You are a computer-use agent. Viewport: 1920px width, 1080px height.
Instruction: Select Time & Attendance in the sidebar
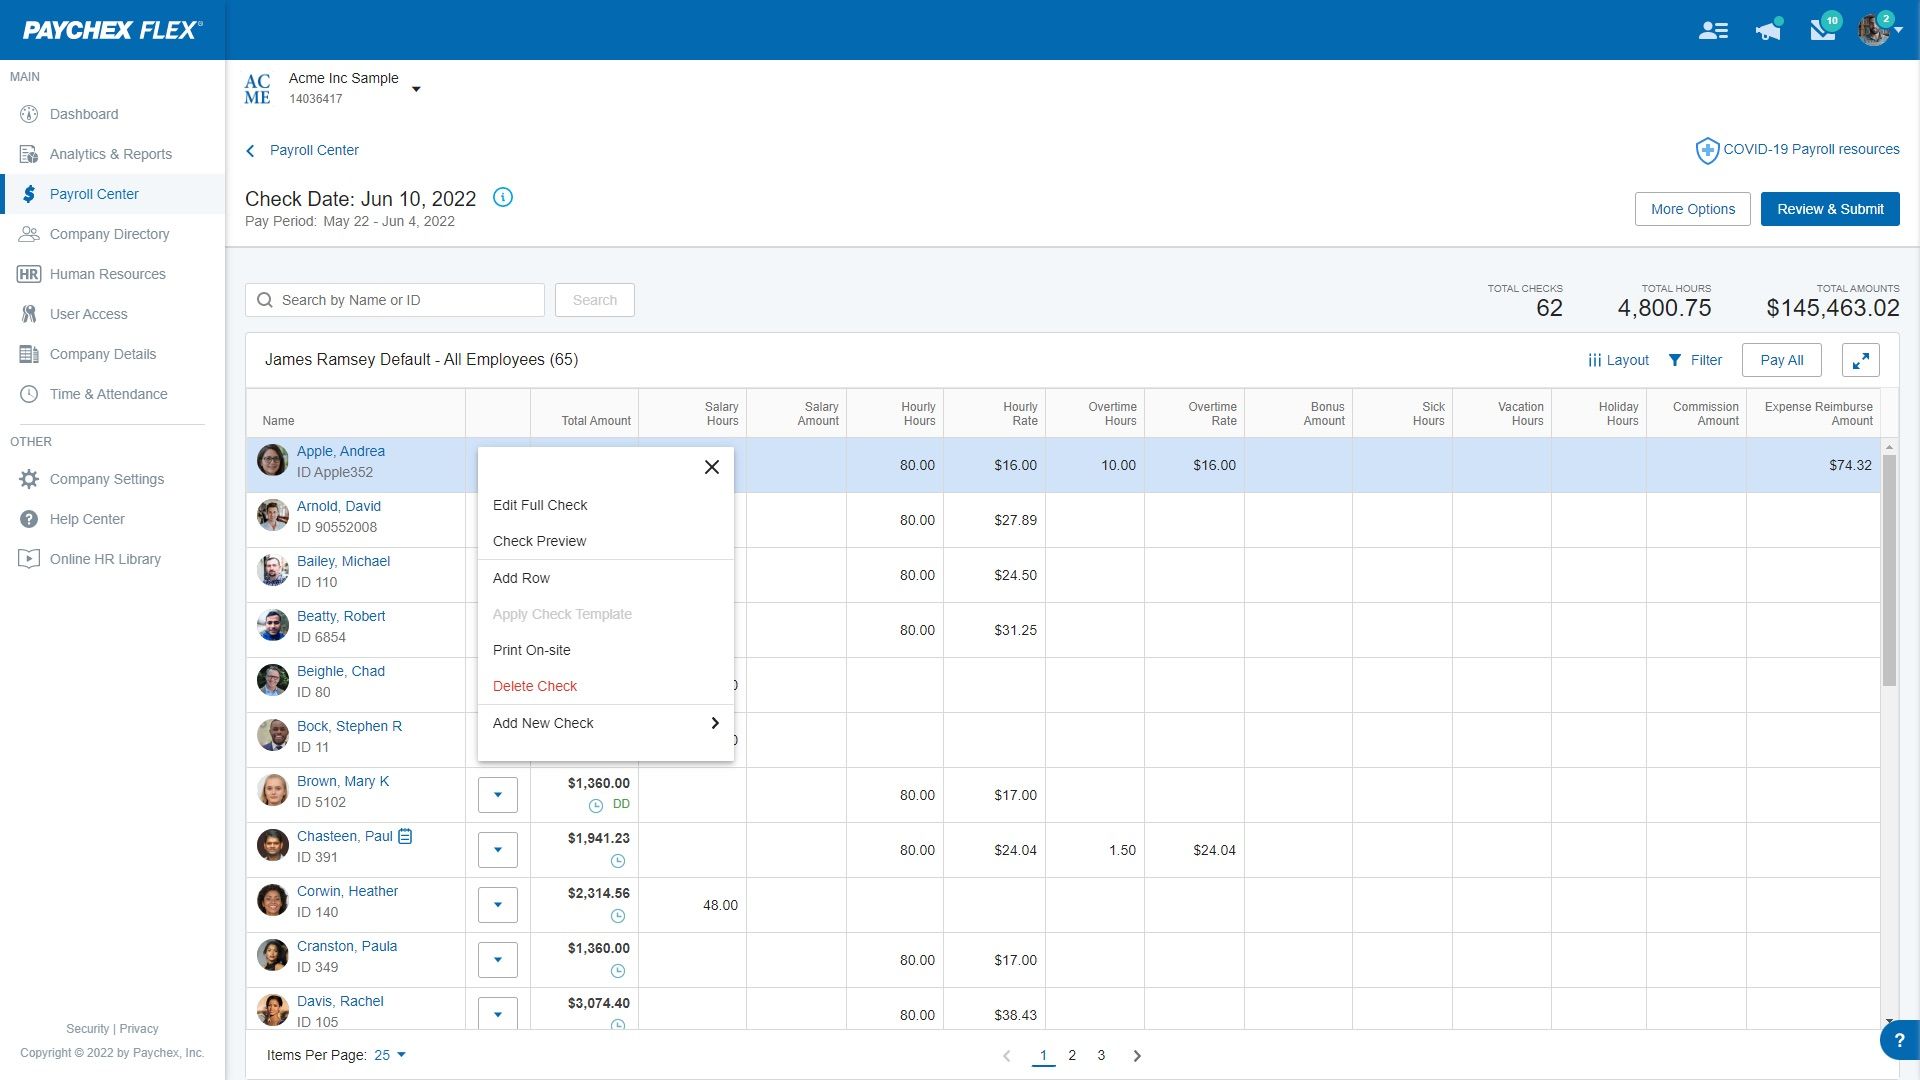(108, 394)
